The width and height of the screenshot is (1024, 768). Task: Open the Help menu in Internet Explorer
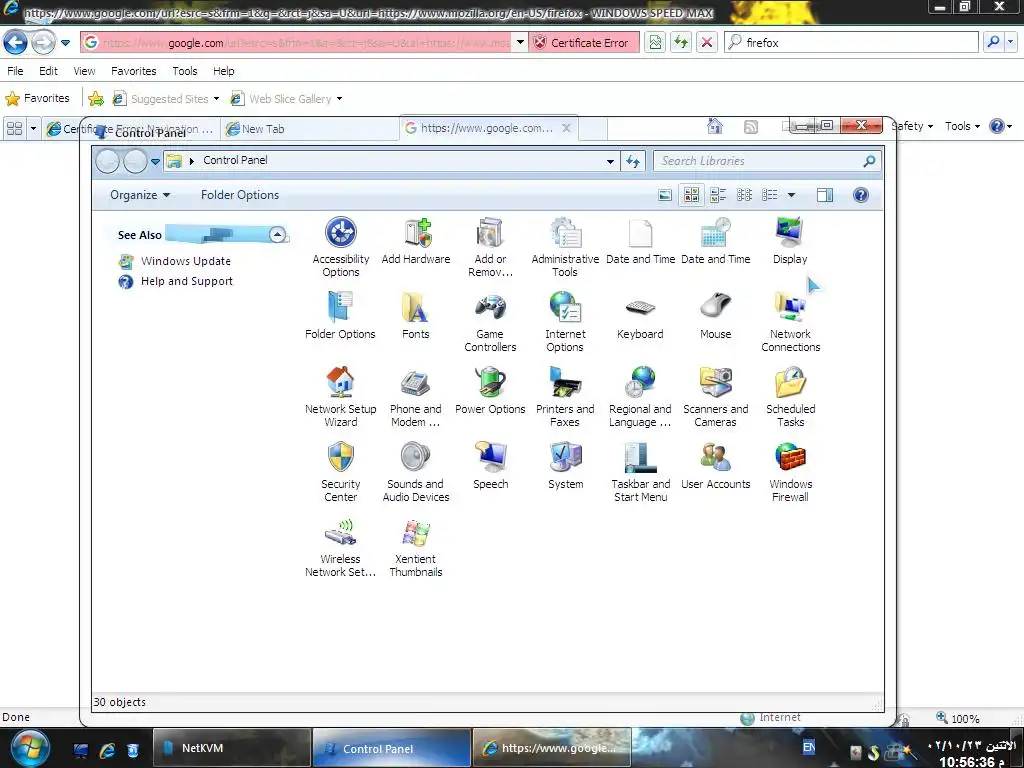[x=223, y=71]
